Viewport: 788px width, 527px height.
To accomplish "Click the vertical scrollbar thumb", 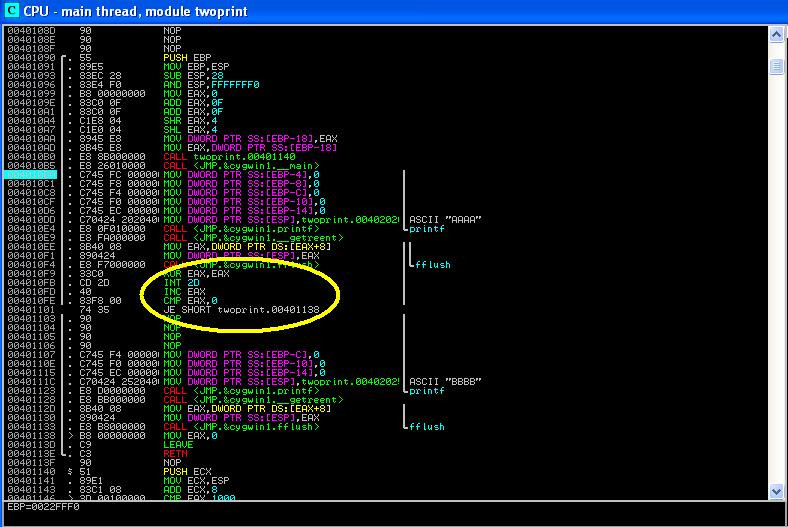I will [776, 66].
